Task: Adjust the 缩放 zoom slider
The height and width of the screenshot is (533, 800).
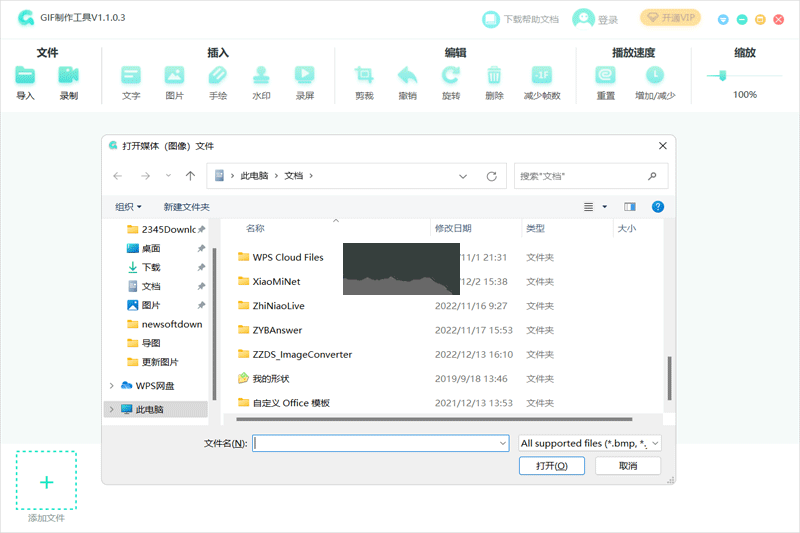Action: (x=722, y=75)
